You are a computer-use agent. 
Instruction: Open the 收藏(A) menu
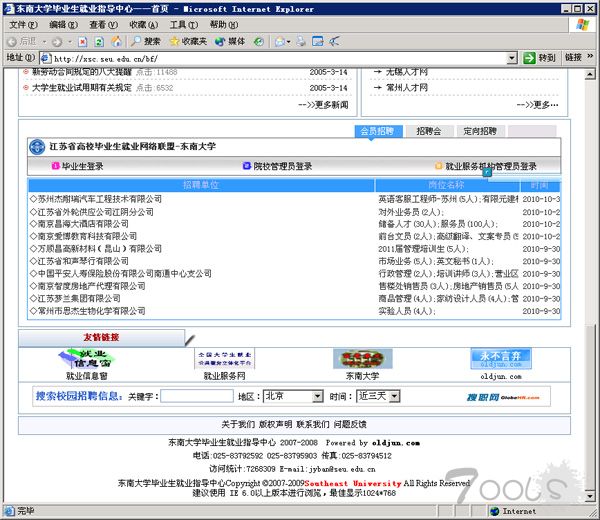(144, 25)
